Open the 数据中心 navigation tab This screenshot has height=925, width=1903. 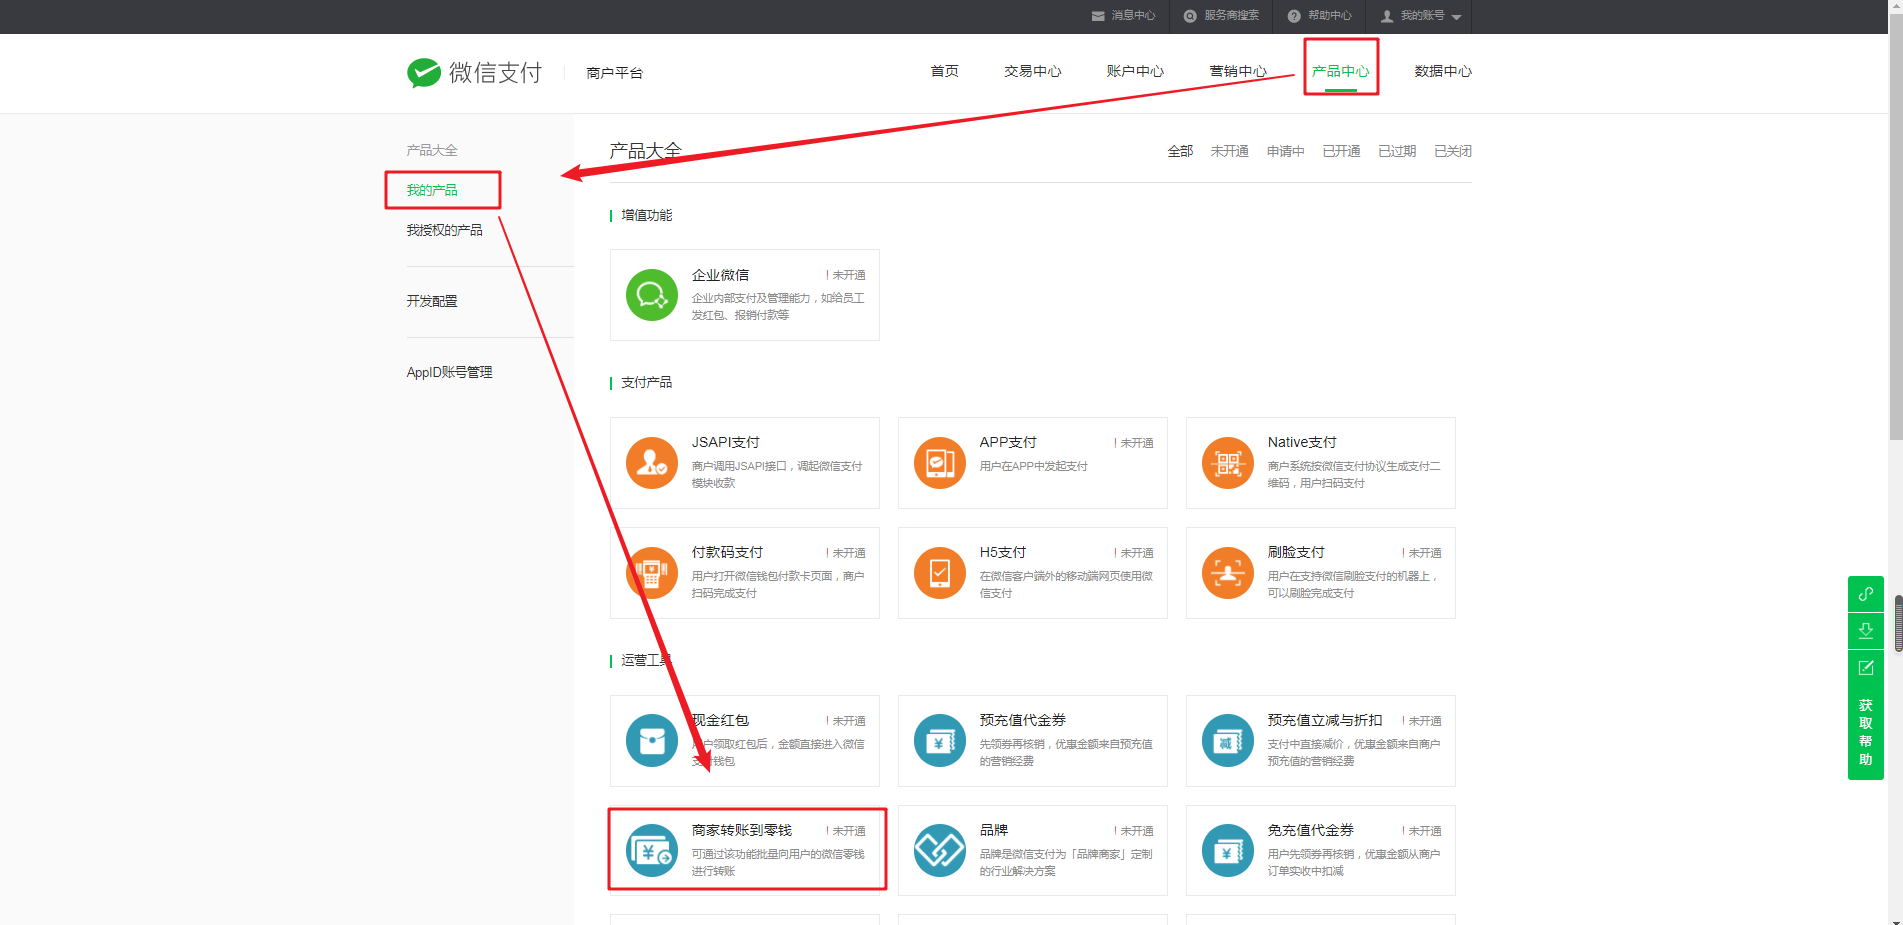[x=1443, y=71]
